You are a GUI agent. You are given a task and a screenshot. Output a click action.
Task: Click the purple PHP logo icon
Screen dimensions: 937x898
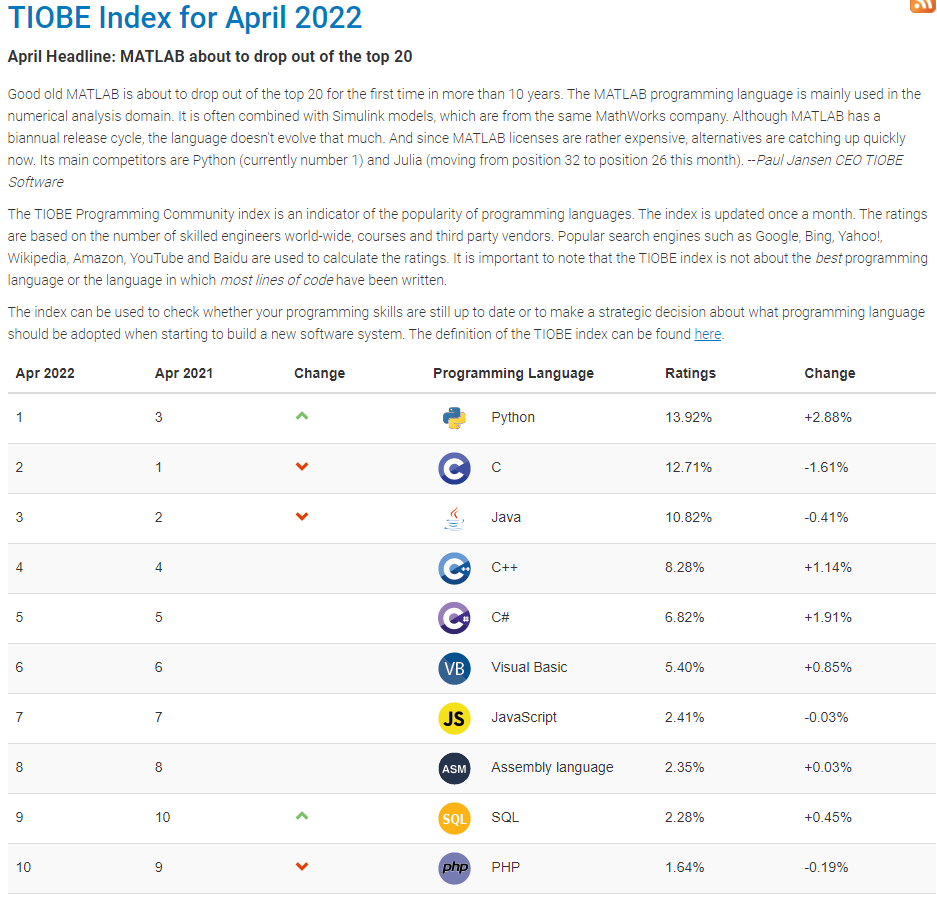click(454, 868)
